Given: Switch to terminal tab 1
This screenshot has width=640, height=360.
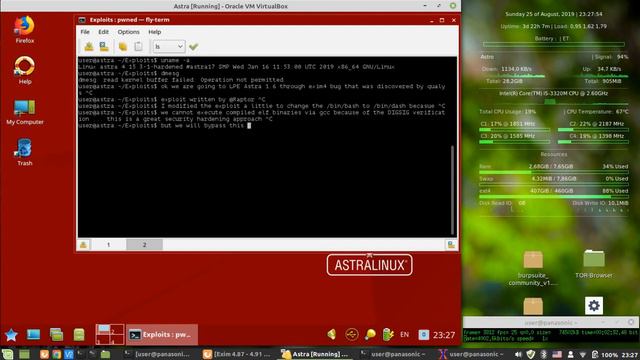Looking at the screenshot, I should (x=108, y=244).
